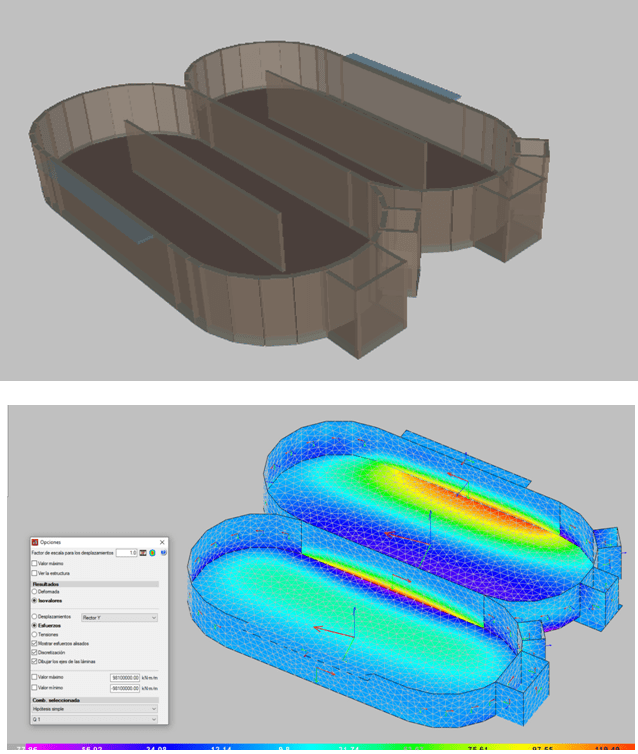Open the 'Q 1' load case dropdown
Screen dimensions: 638x754
coord(95,719)
